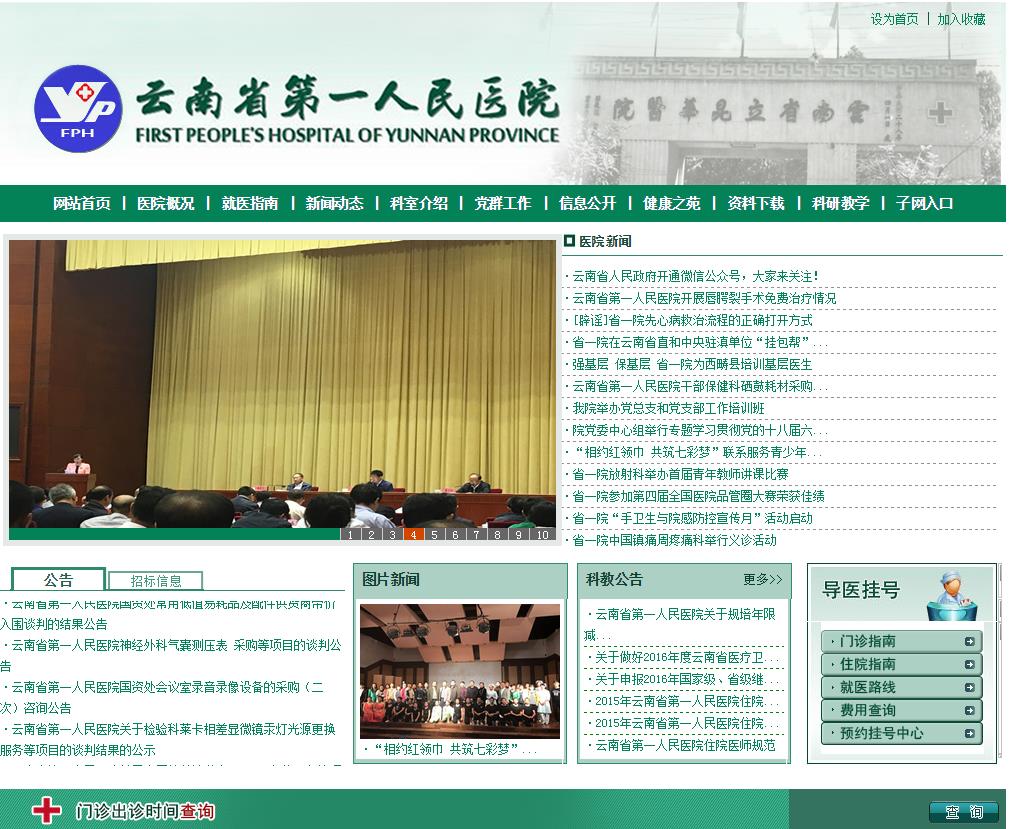Screen dimensions: 1013x829
Task: Select slide 8 in slideshow pager
Action: click(x=497, y=534)
